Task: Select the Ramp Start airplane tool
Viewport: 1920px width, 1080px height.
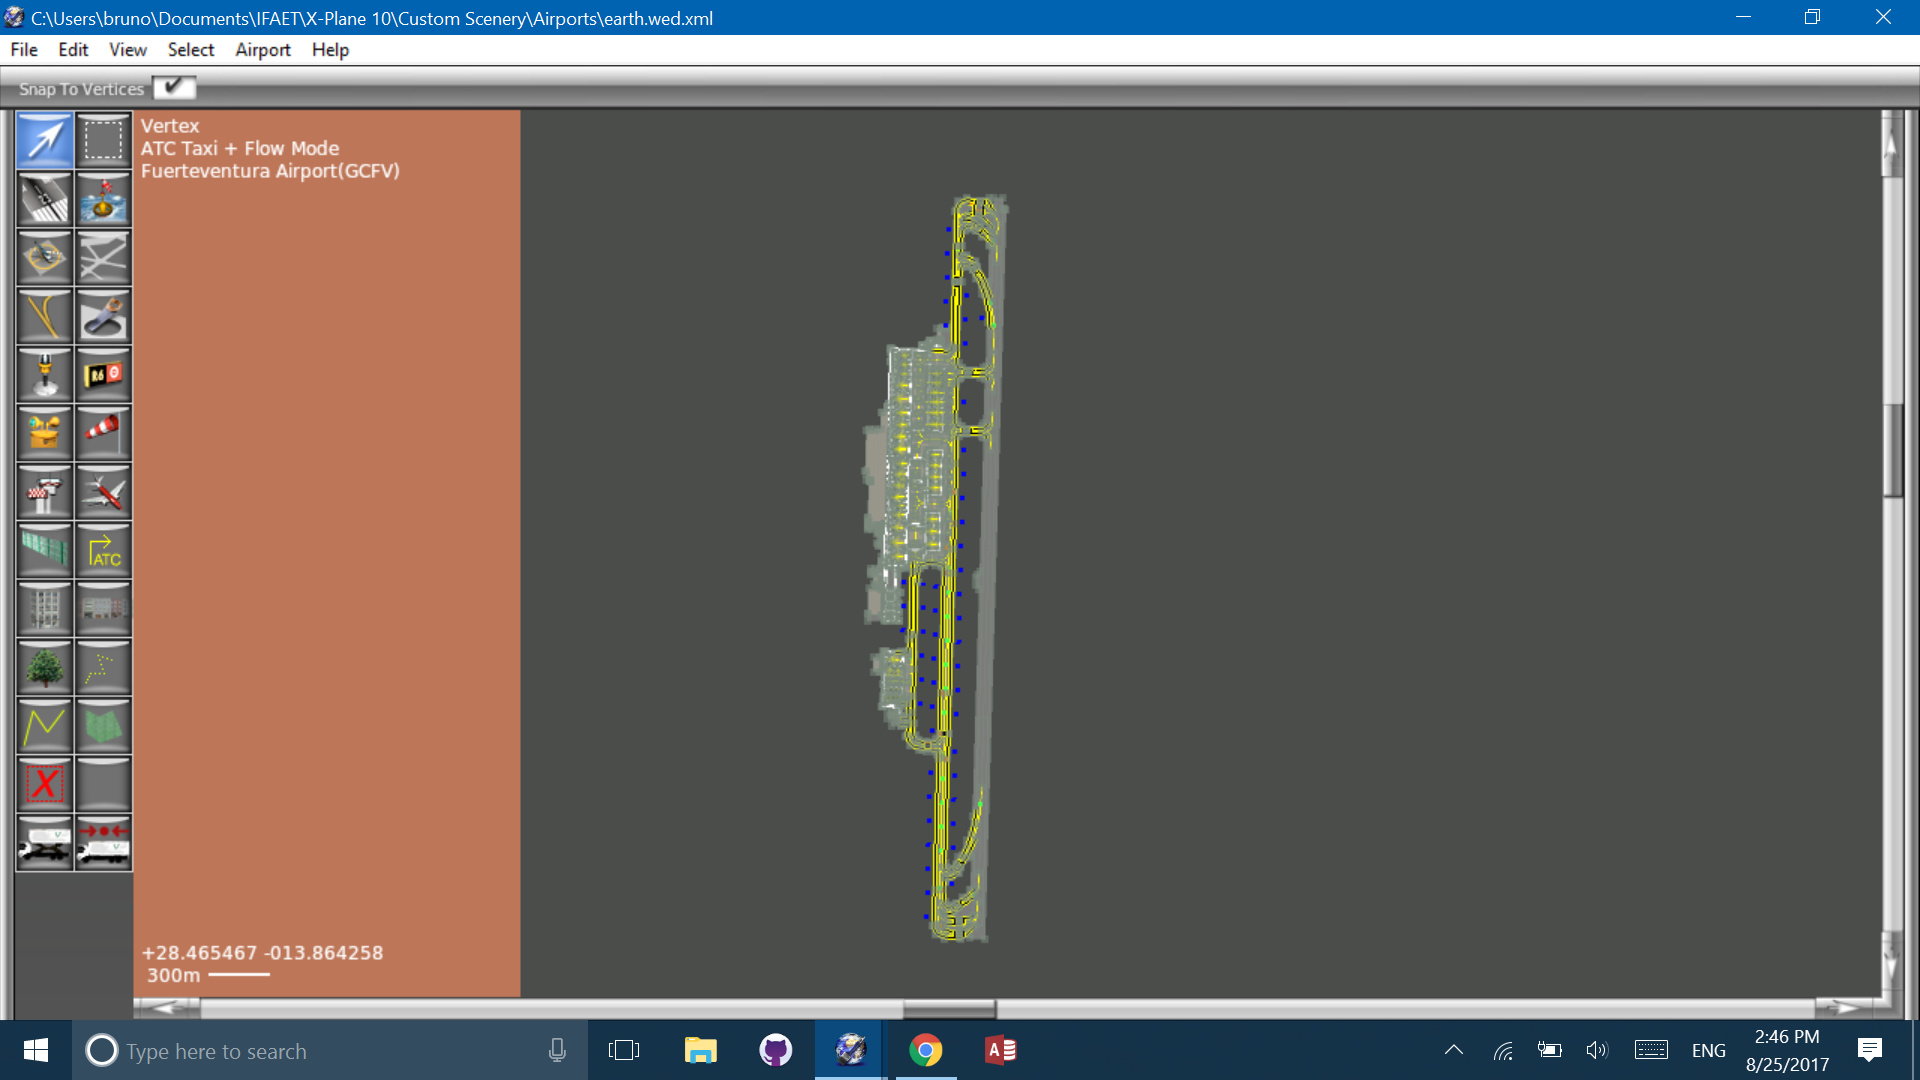Action: coord(103,492)
